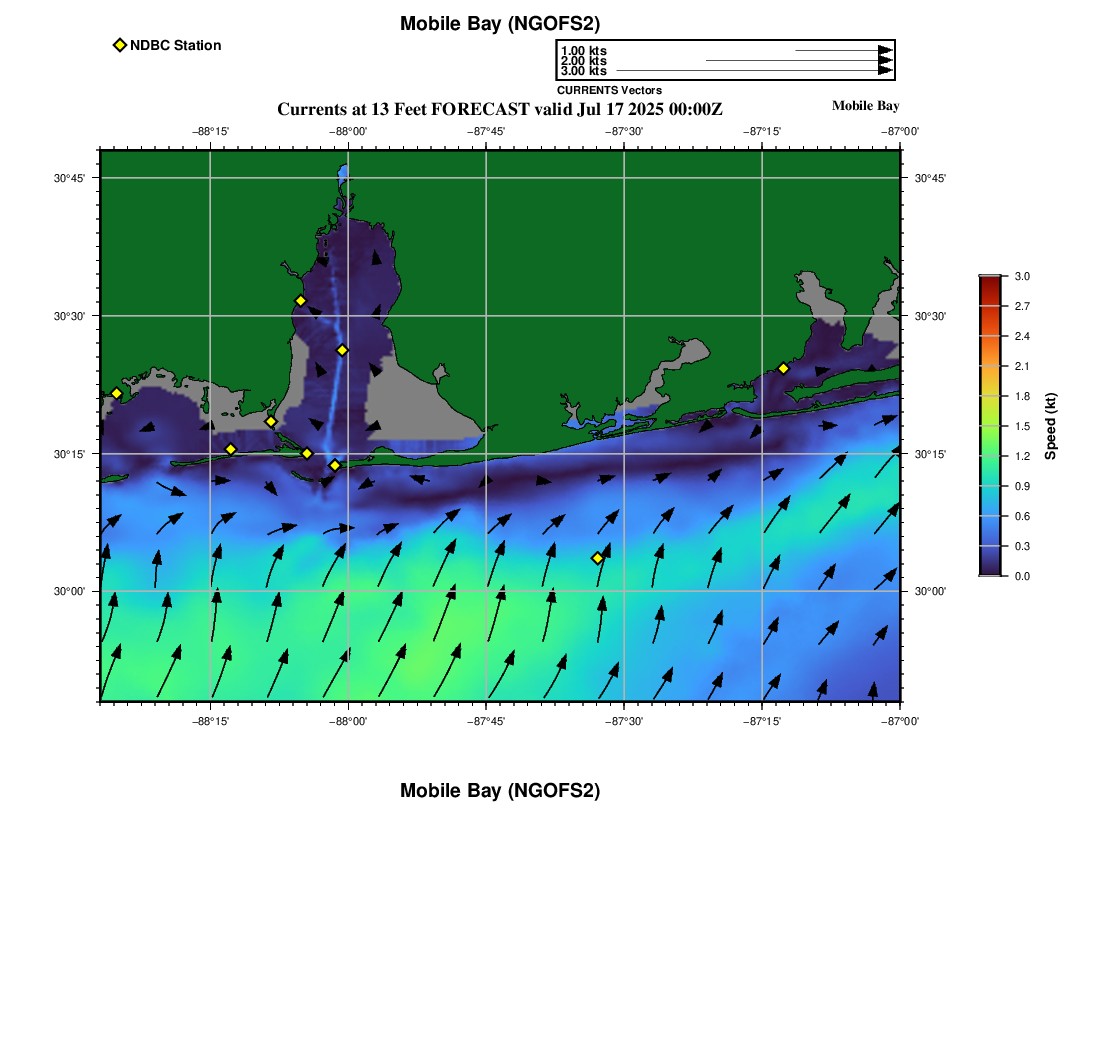Click the NDBC Station legend diamond icon

click(x=120, y=45)
